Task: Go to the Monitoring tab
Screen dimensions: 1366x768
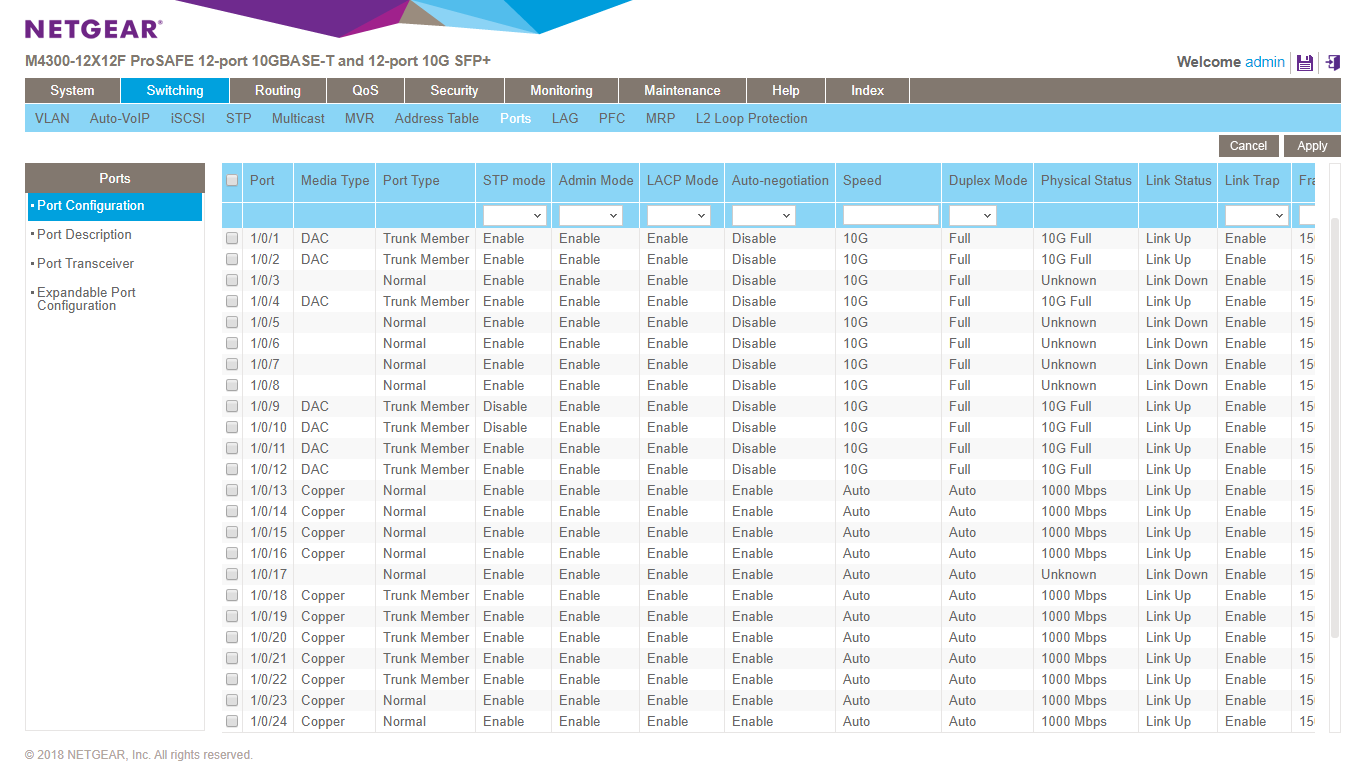Action: (561, 90)
